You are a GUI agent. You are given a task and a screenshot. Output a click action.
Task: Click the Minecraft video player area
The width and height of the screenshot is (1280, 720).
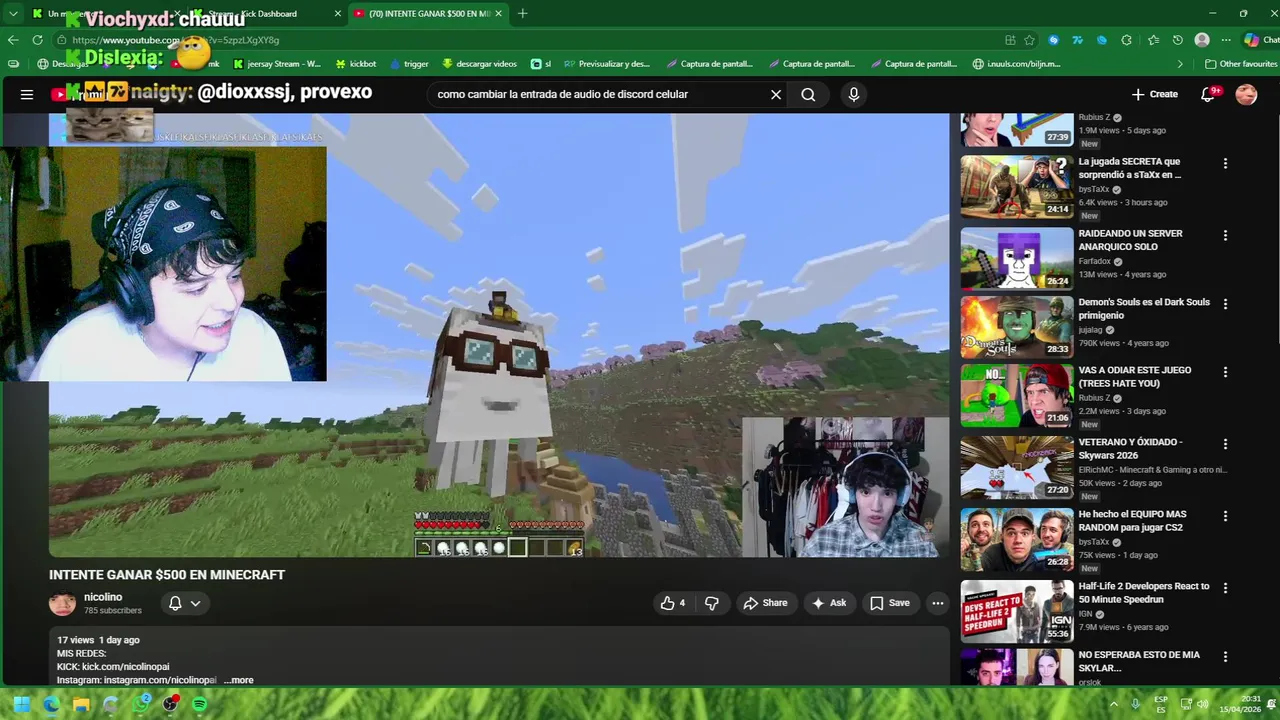[499, 335]
